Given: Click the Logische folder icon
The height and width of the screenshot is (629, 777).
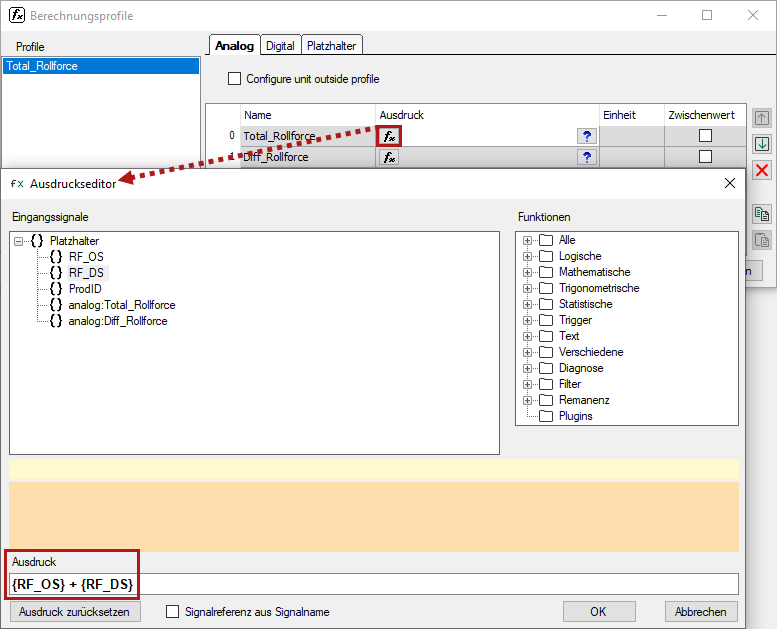Looking at the screenshot, I should 546,256.
